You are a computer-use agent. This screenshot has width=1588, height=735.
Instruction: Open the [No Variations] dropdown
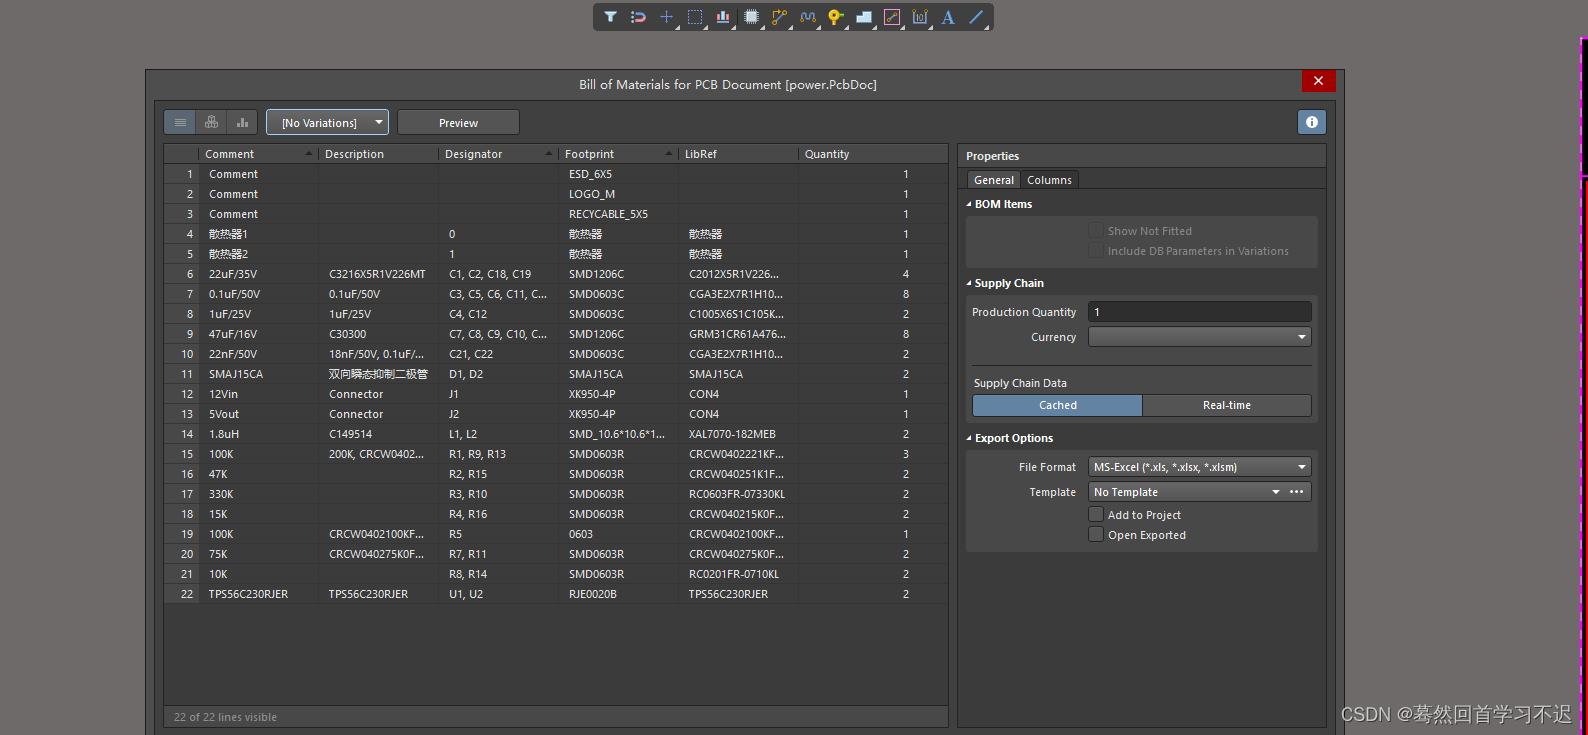[327, 123]
